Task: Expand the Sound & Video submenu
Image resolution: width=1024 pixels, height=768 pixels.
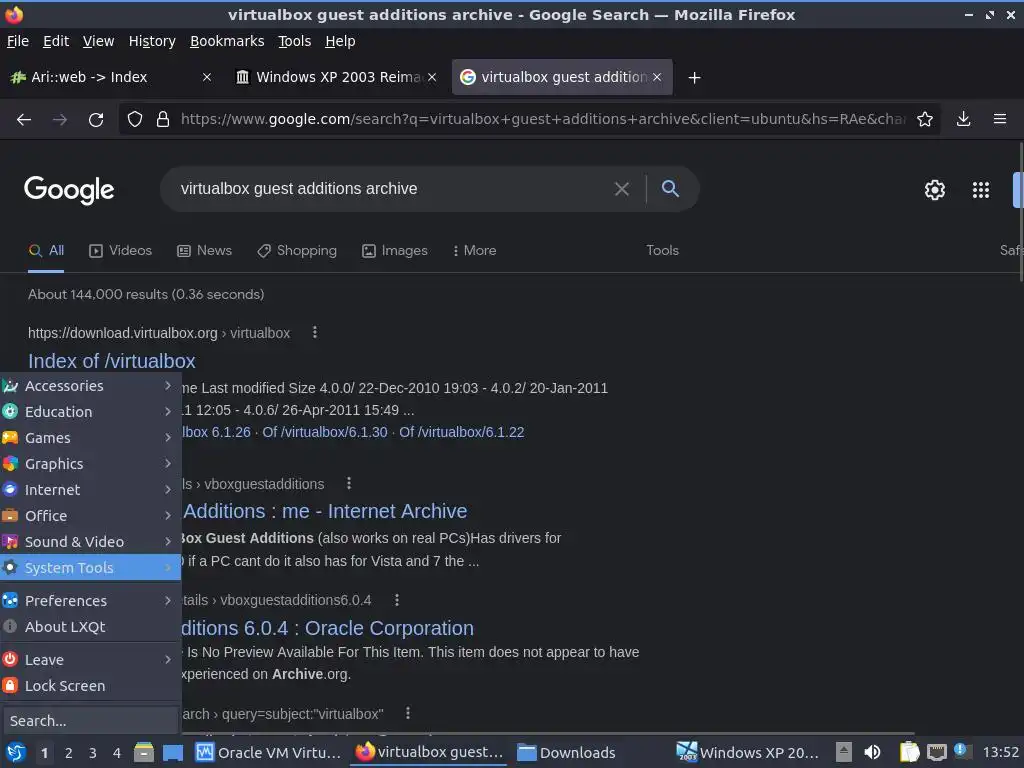Action: coord(90,542)
